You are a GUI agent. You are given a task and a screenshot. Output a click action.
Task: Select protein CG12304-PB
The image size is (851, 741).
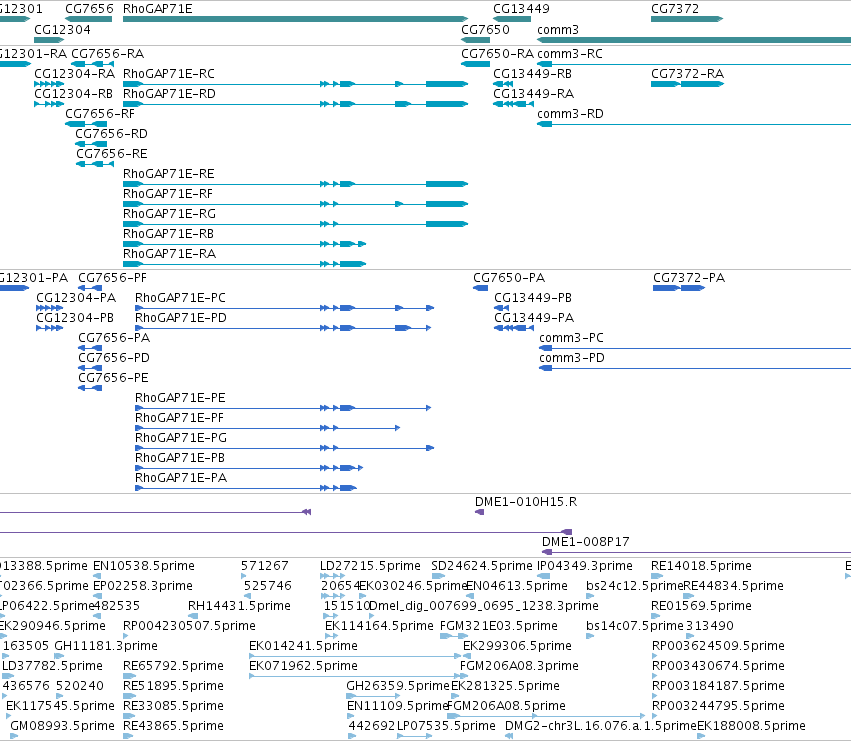tap(49, 328)
